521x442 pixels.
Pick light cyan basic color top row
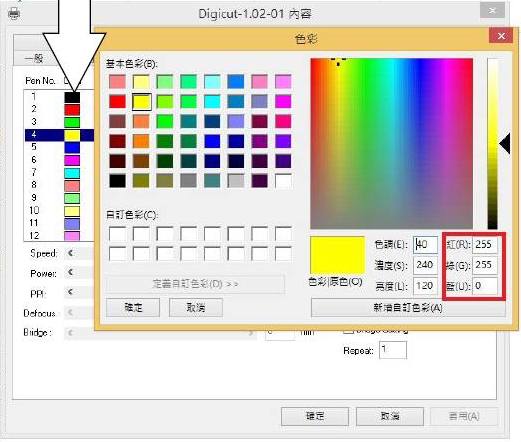pyautogui.click(x=212, y=82)
